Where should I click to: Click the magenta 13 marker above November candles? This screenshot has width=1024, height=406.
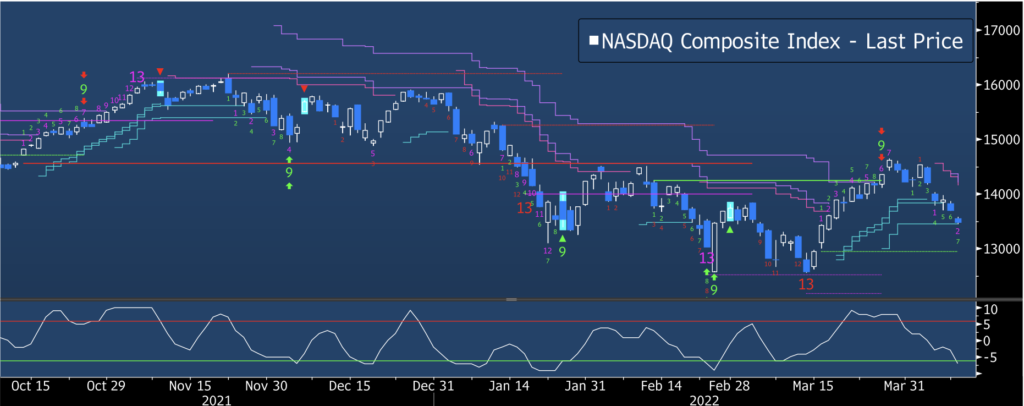(137, 78)
